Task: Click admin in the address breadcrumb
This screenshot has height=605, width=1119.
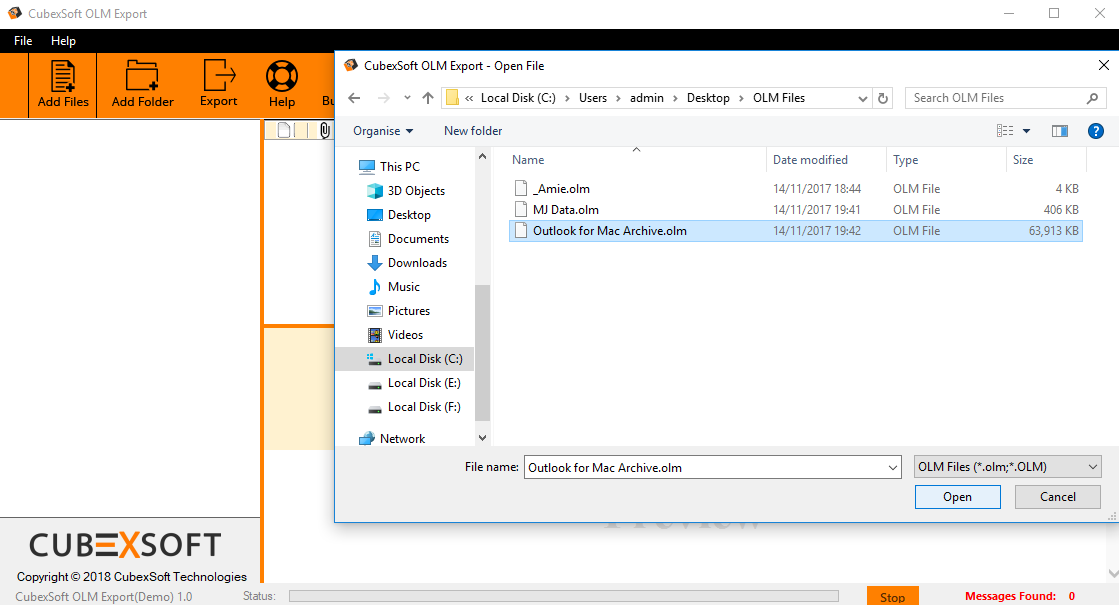Action: click(647, 98)
